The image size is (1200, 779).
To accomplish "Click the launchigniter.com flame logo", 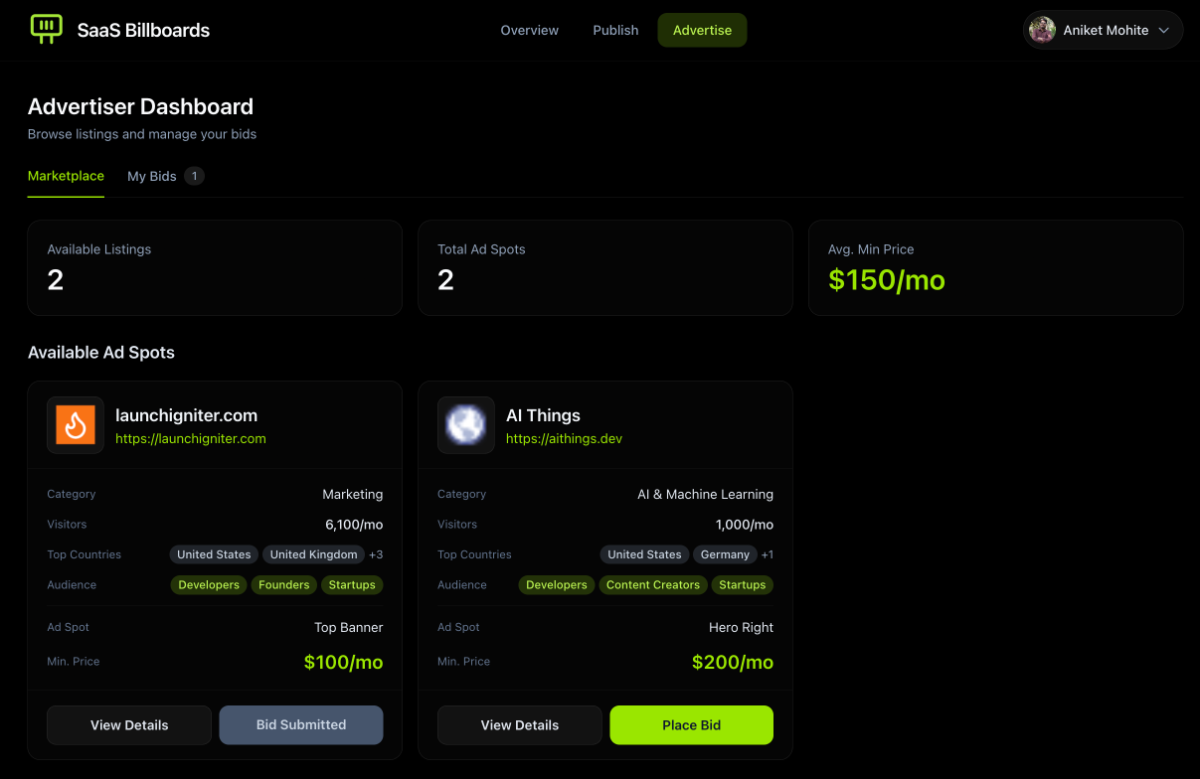I will tap(75, 425).
